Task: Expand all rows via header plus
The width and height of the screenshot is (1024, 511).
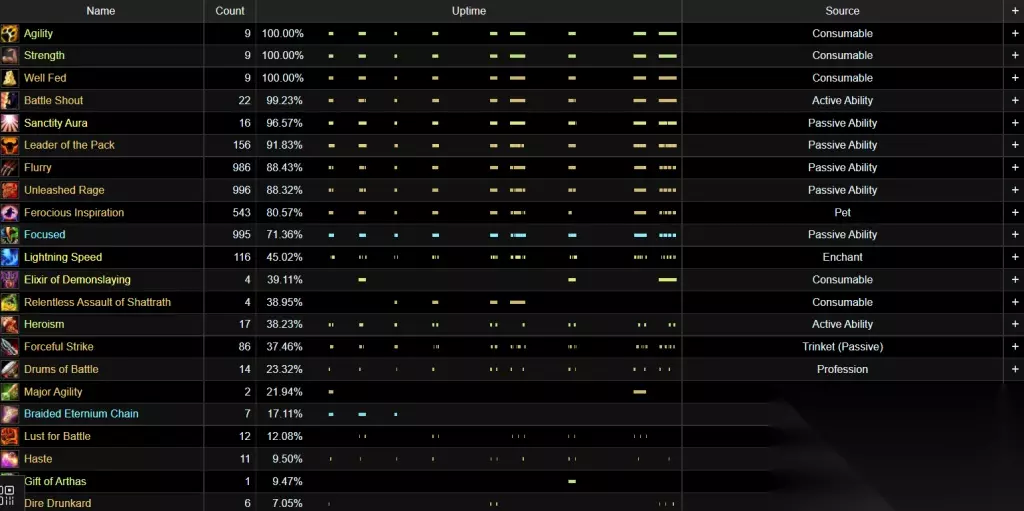Action: tap(1014, 11)
